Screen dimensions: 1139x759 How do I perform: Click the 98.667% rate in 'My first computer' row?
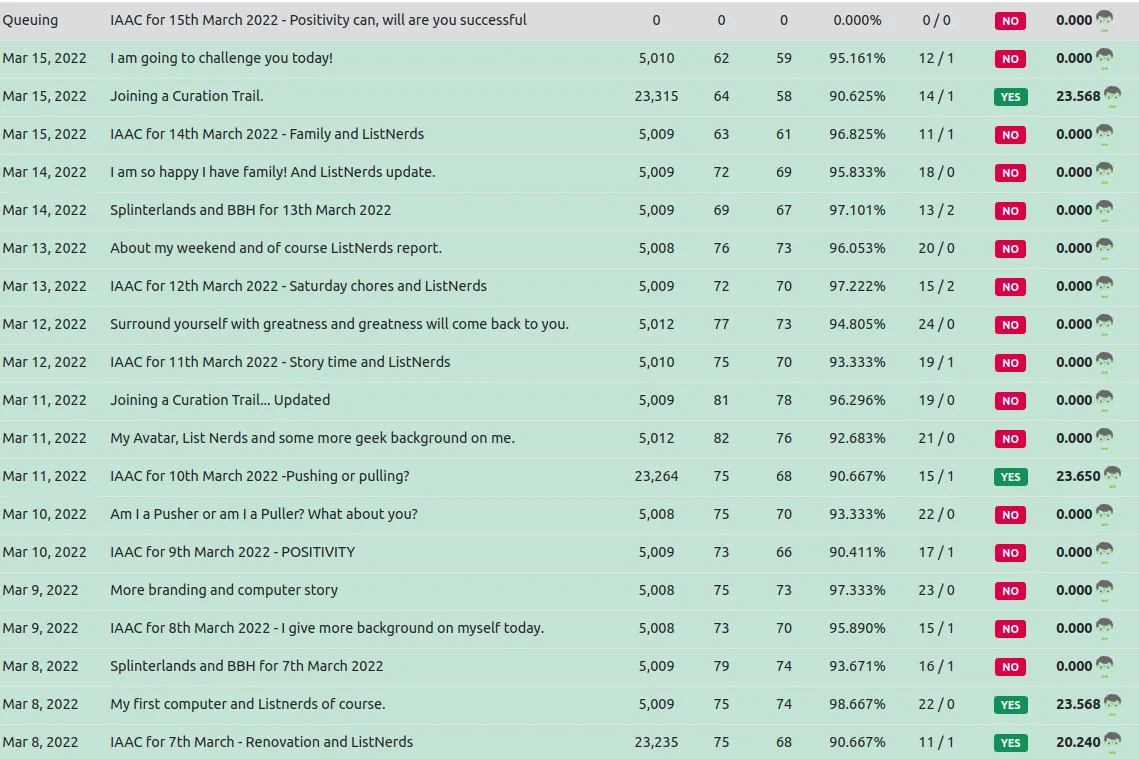[857, 704]
